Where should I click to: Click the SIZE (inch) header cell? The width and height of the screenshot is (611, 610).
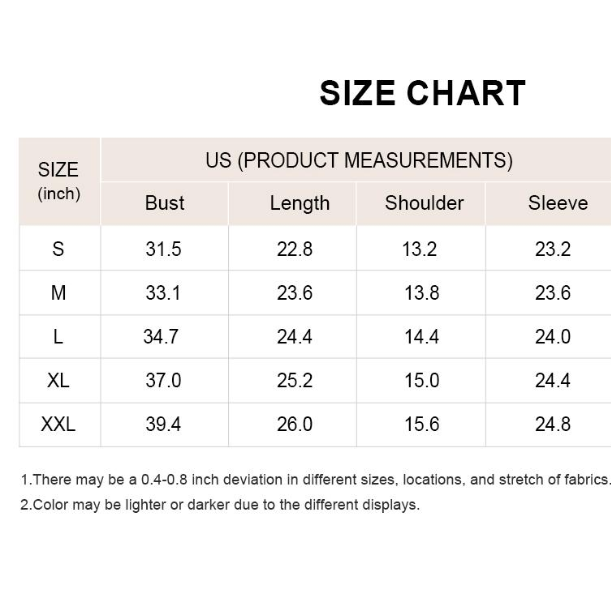tap(58, 181)
